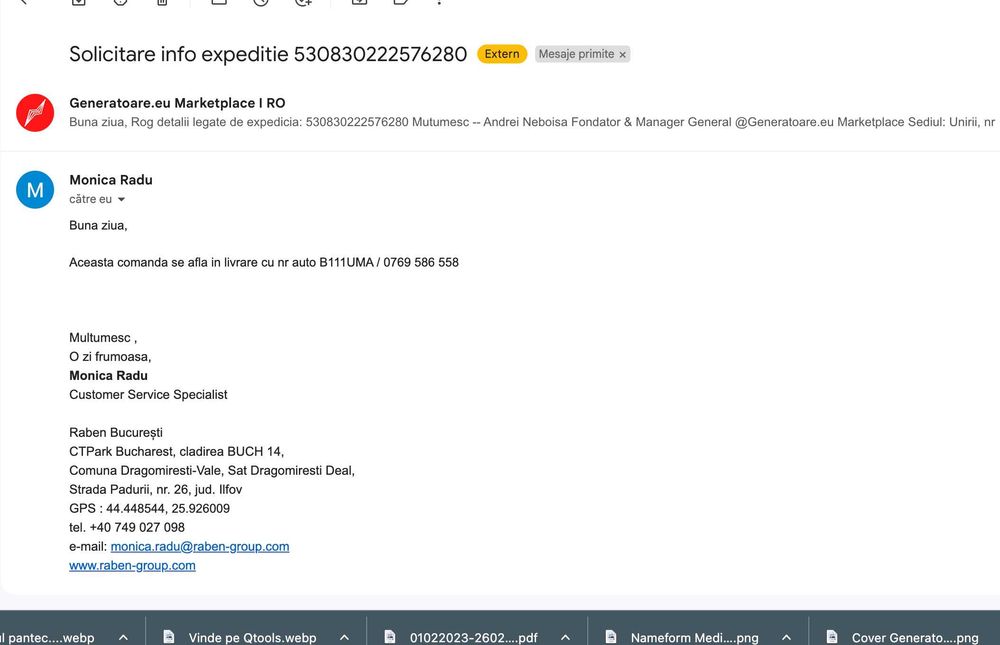This screenshot has width=1000, height=645.
Task: Click the 'O zi frumoasa,' line
Action: point(110,357)
